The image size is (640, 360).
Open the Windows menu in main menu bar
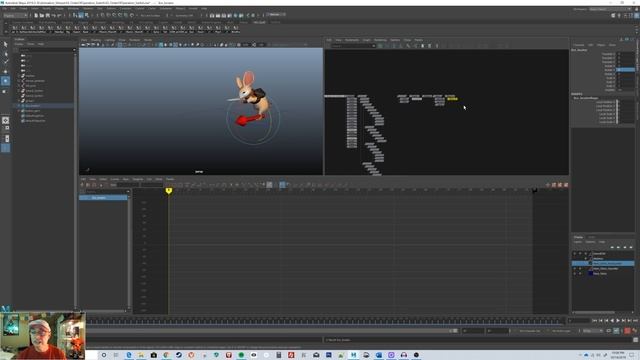point(73,8)
